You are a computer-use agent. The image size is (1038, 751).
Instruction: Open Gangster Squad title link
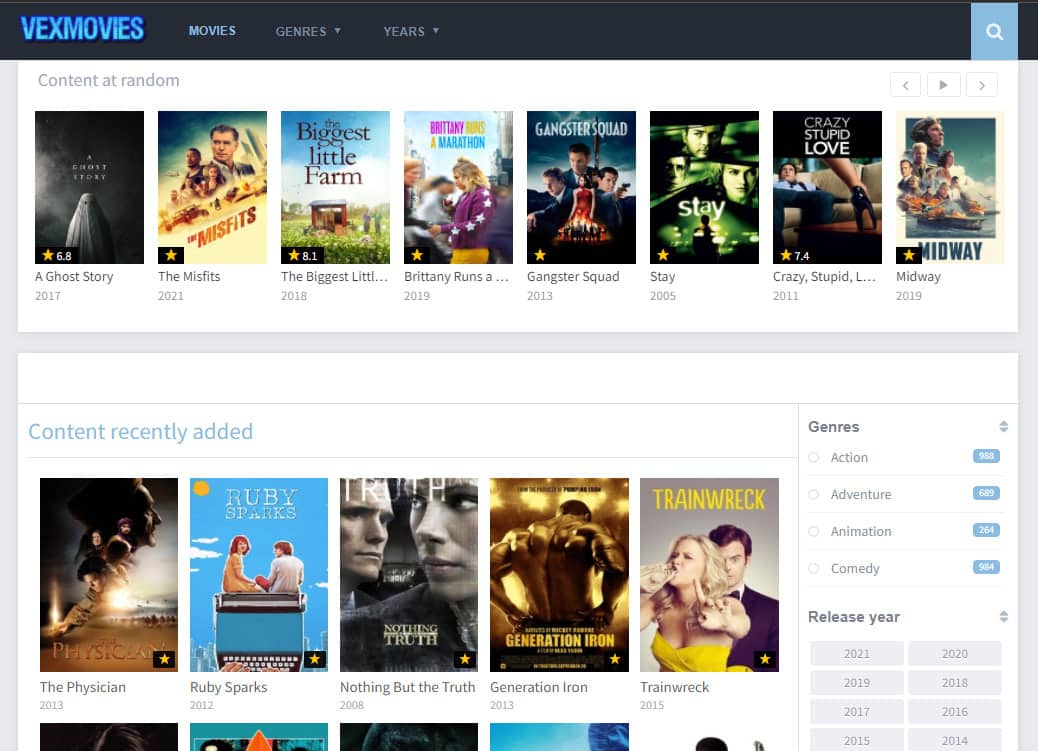[x=573, y=277]
